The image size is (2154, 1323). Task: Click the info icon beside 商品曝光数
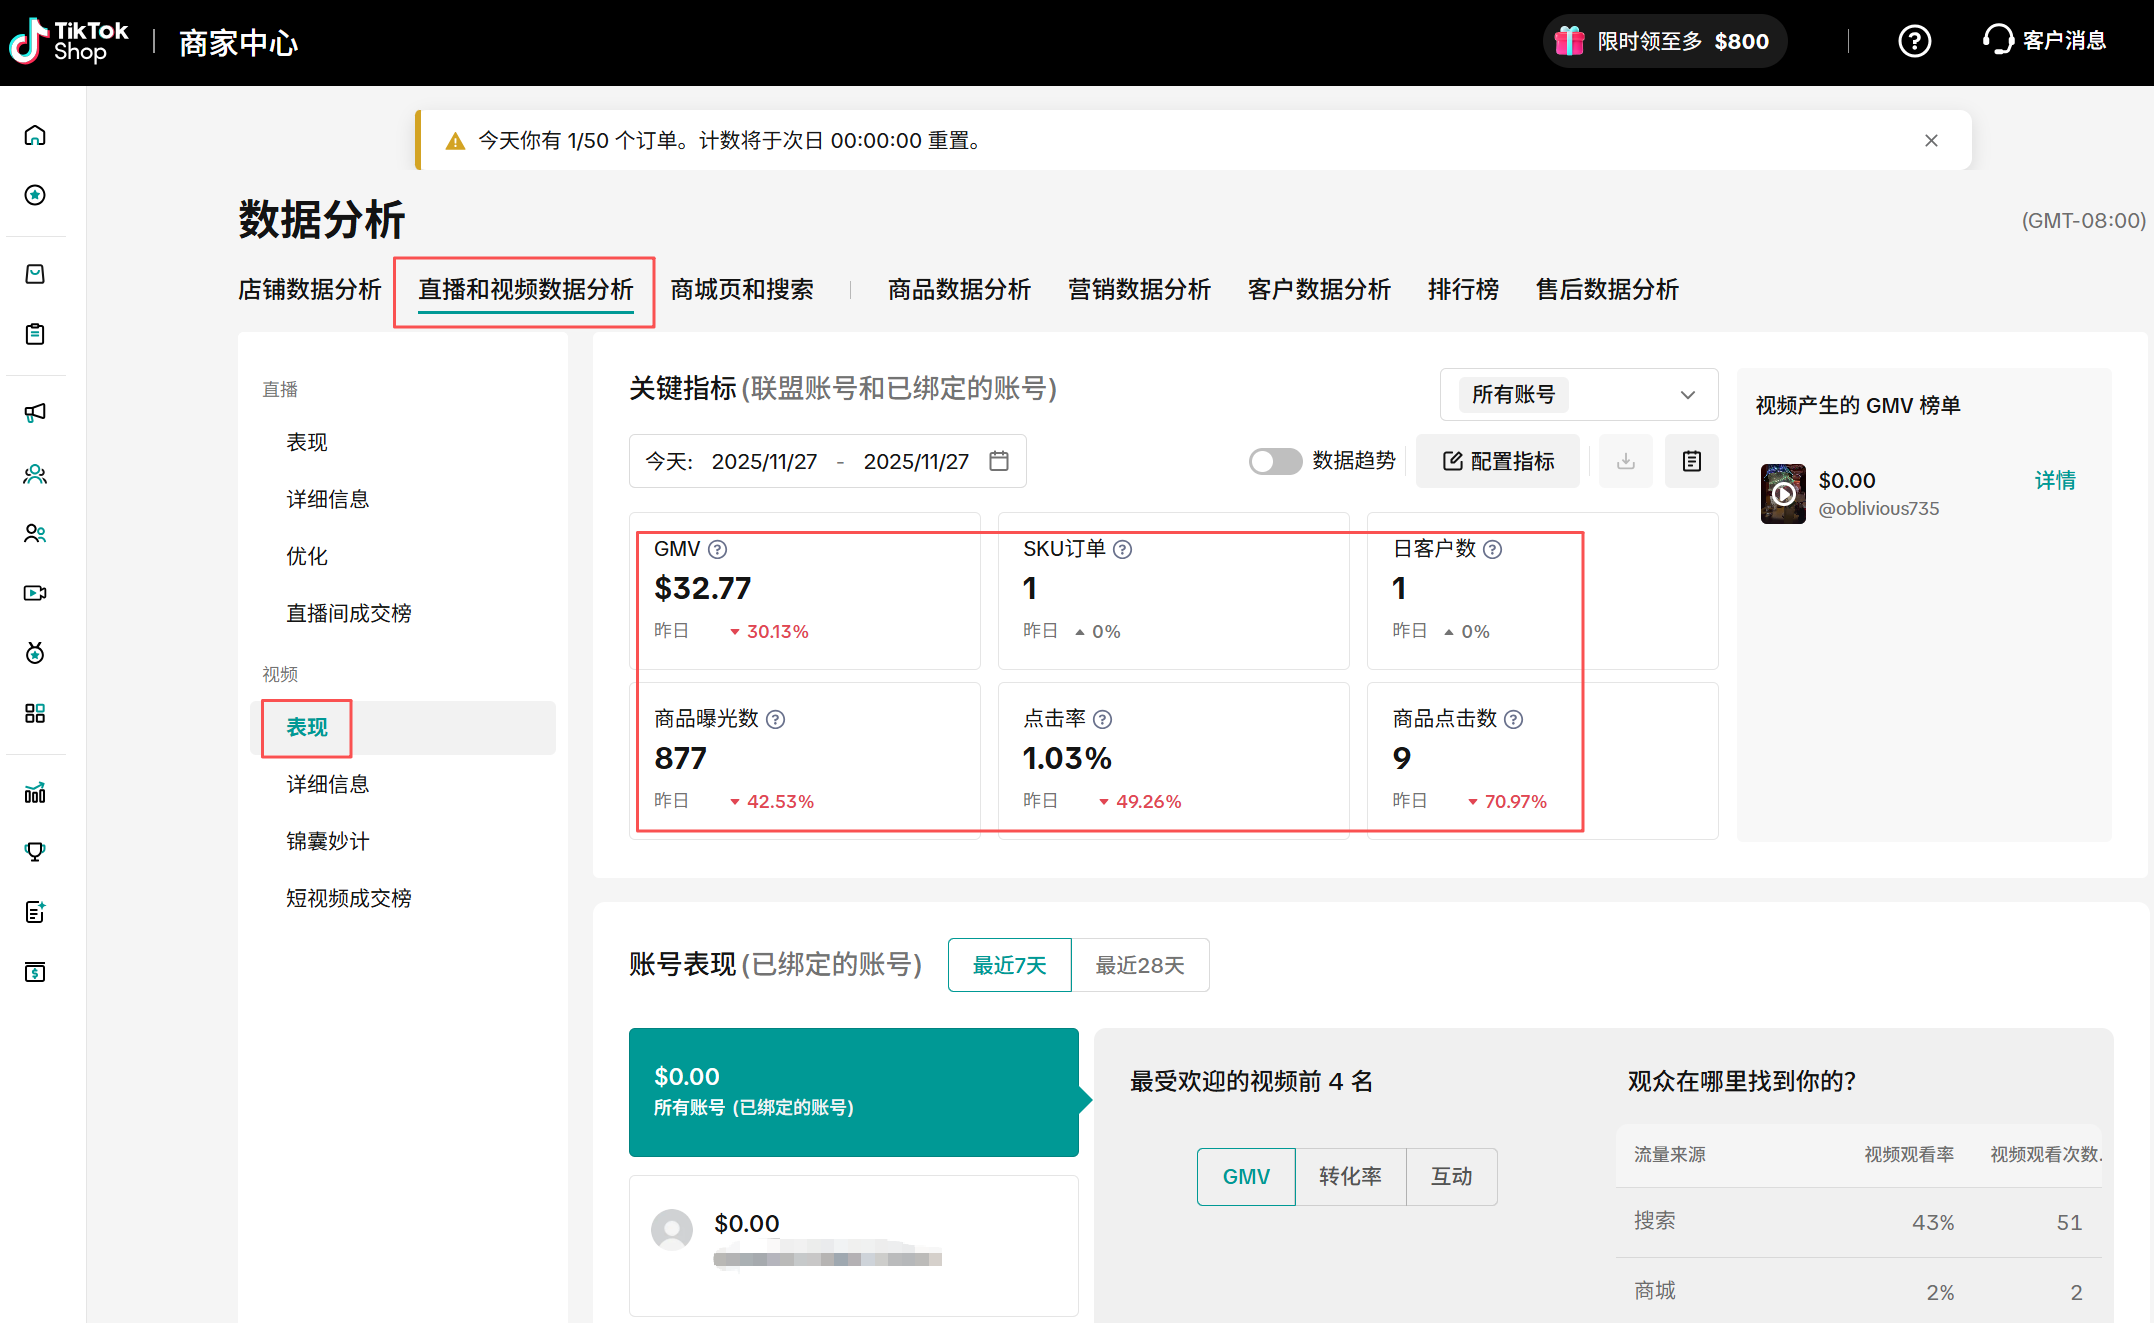[x=776, y=719]
